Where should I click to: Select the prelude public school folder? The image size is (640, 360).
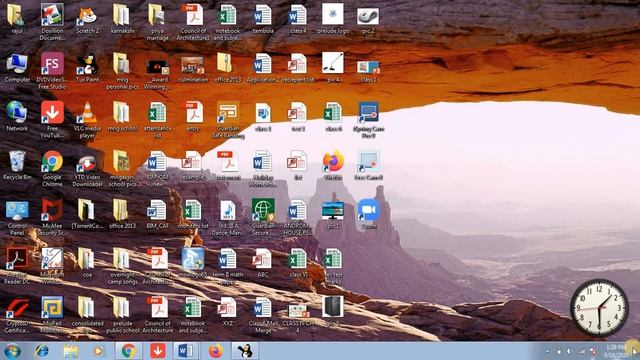(122, 315)
